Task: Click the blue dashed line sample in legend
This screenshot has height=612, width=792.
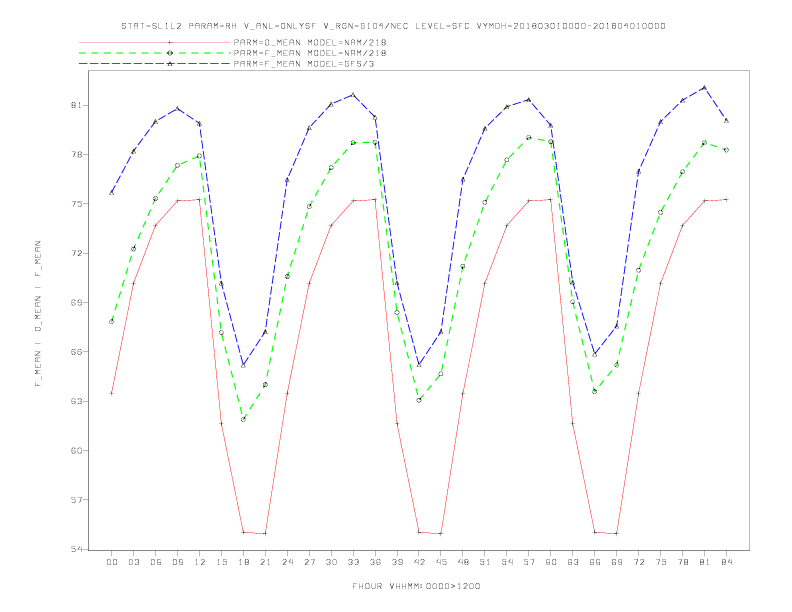Action: pyautogui.click(x=155, y=64)
